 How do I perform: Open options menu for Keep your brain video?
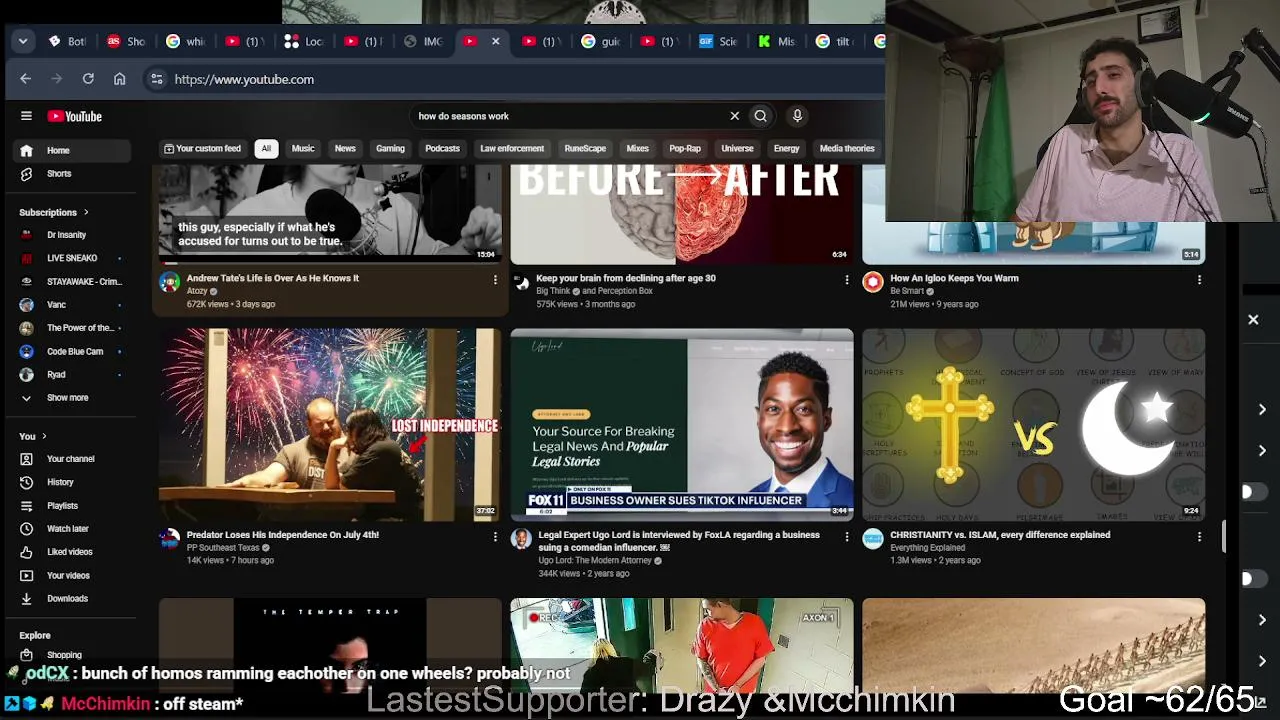pos(847,280)
